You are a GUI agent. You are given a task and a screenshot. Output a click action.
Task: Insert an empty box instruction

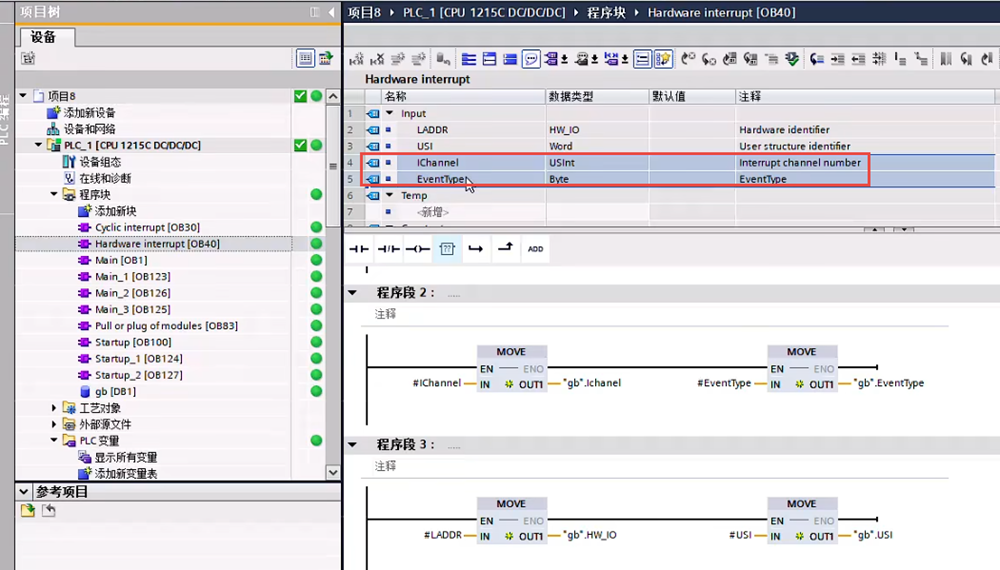click(x=447, y=248)
